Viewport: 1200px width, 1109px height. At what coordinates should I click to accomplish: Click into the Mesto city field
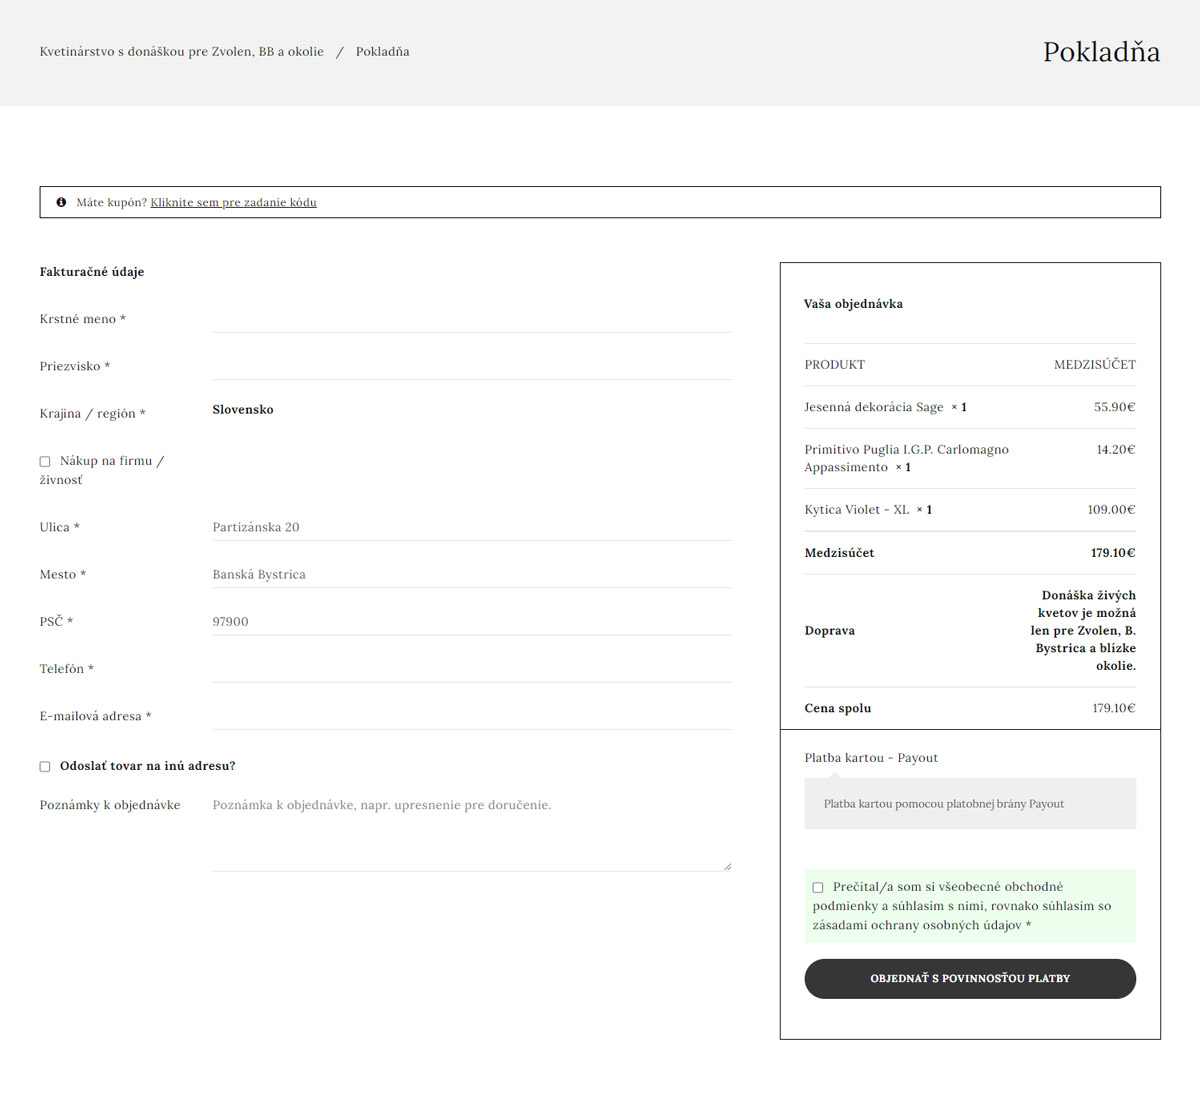(472, 574)
